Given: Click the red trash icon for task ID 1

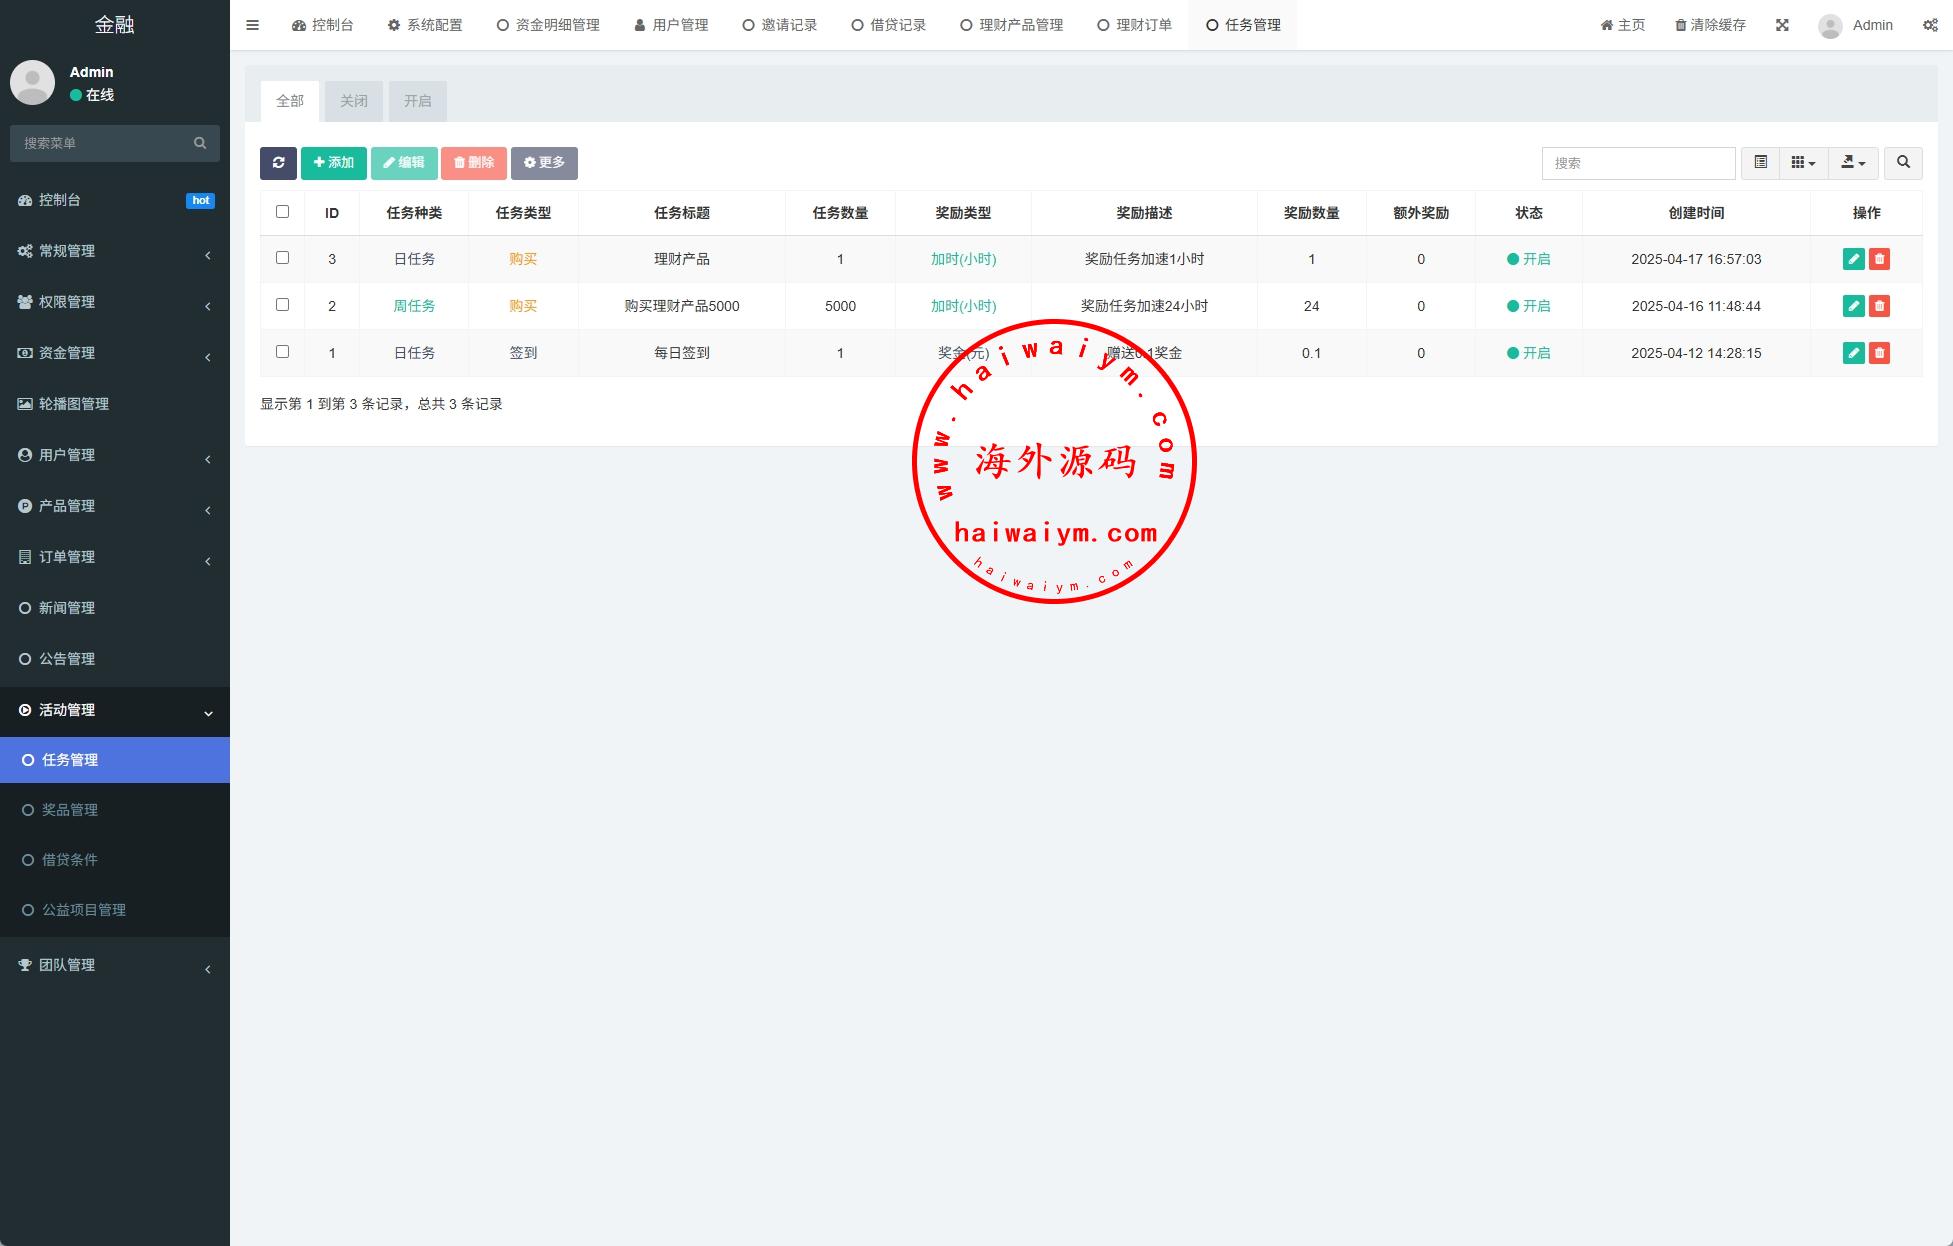Looking at the screenshot, I should point(1879,353).
